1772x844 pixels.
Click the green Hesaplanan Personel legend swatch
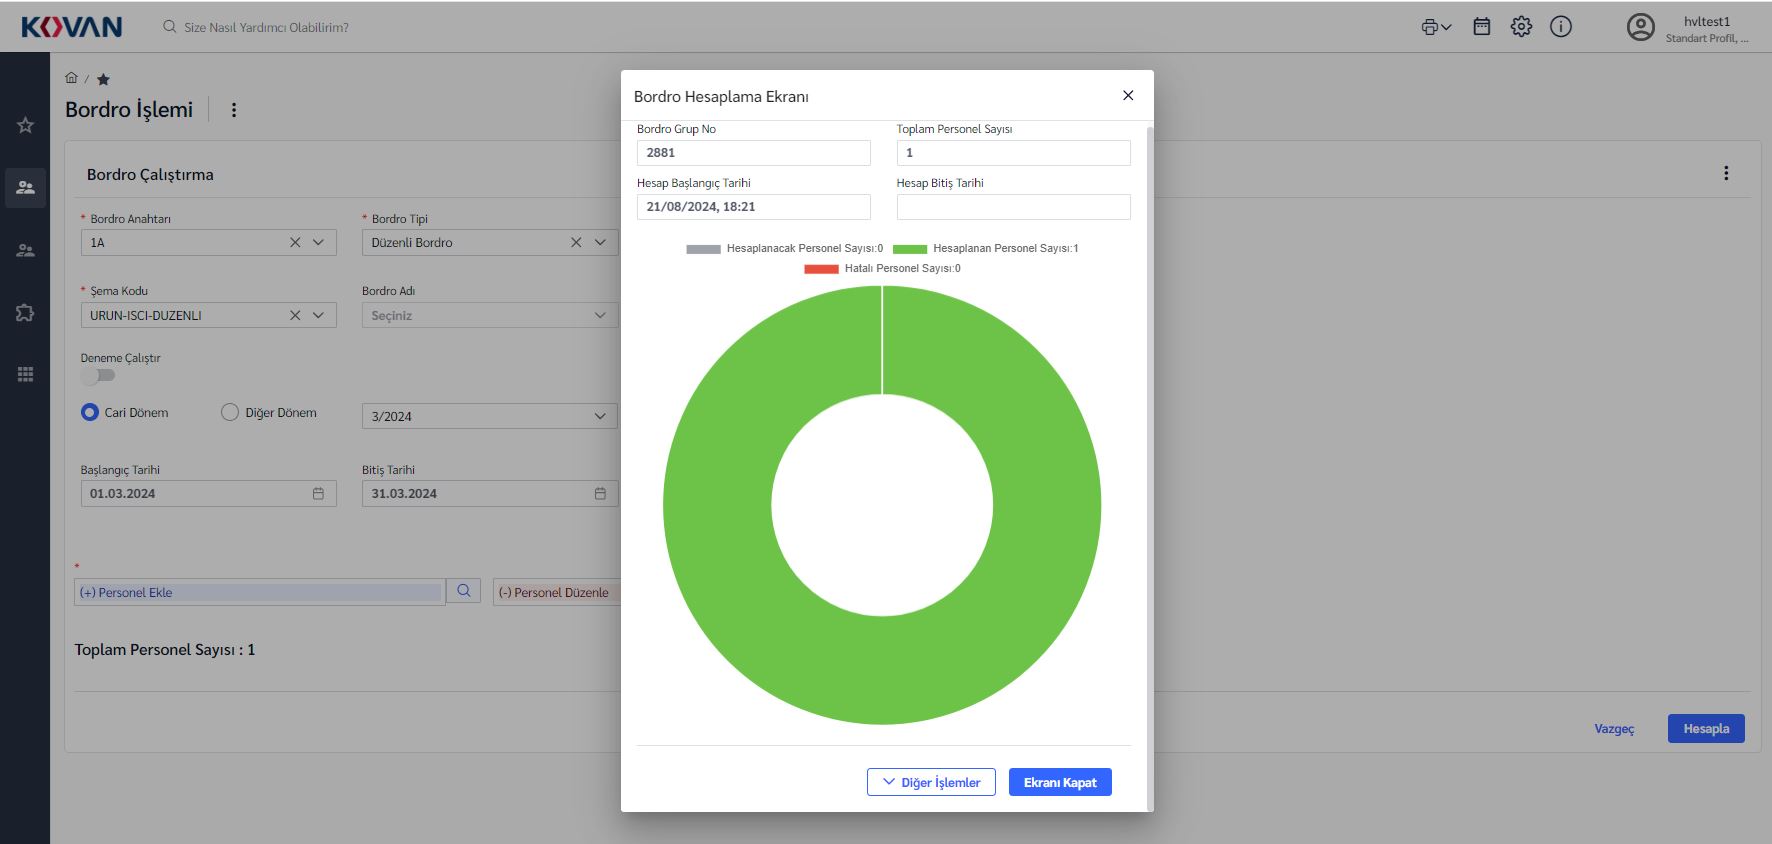(910, 249)
